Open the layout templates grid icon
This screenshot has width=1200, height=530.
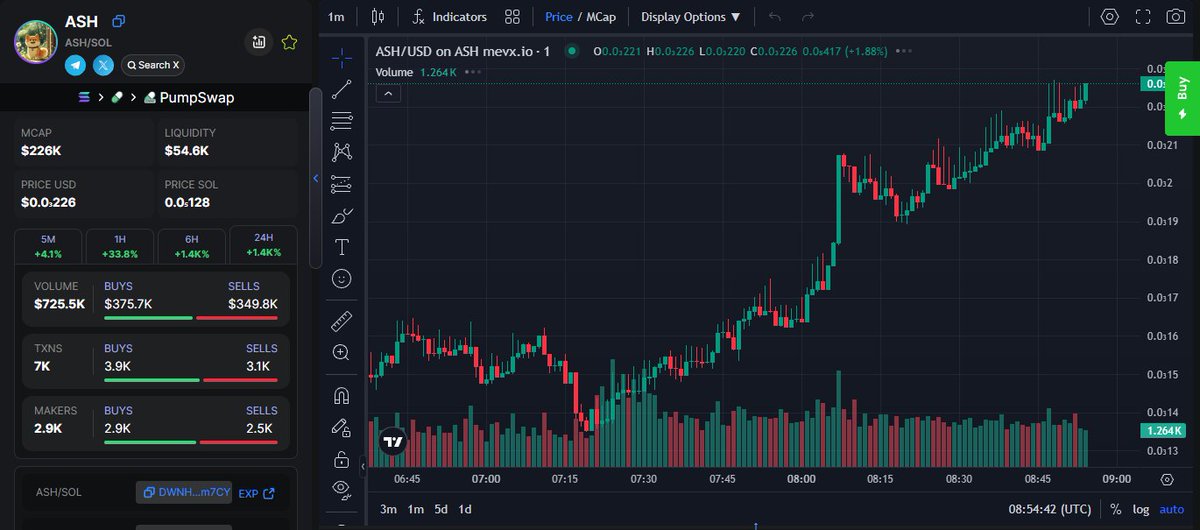coord(512,17)
